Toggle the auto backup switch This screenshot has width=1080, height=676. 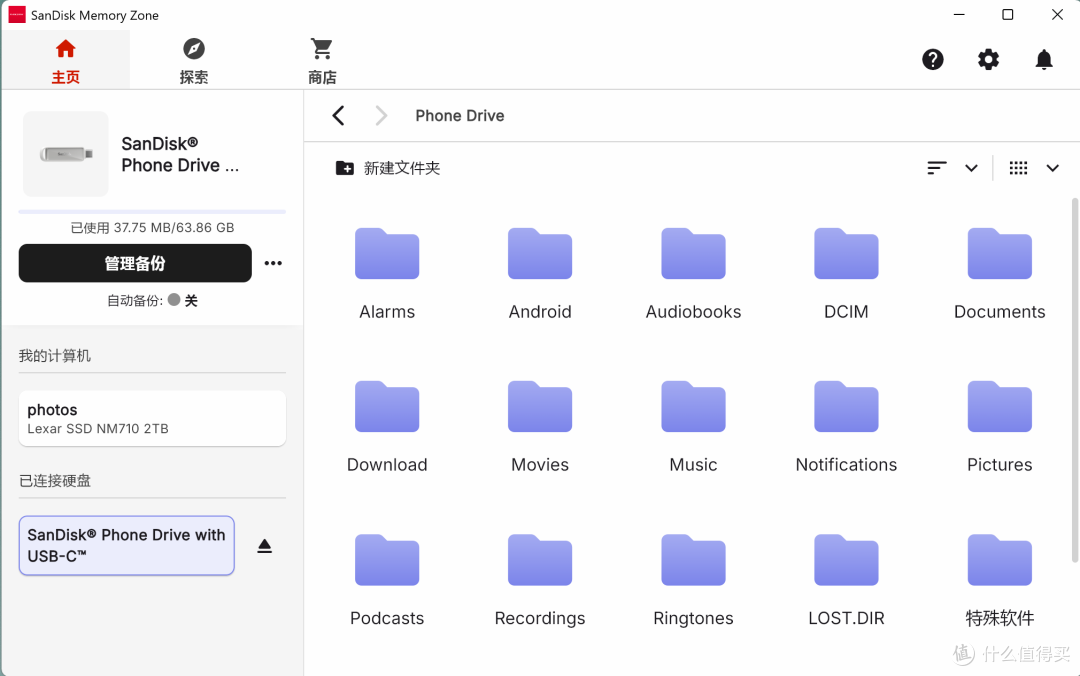(174, 300)
